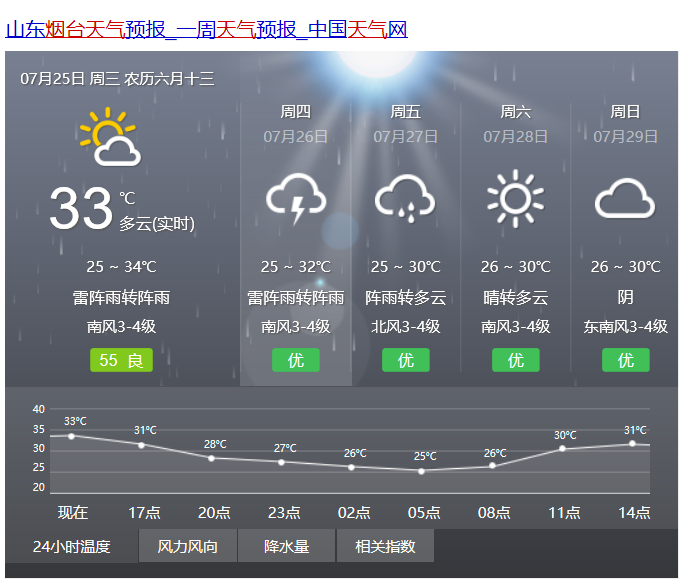Click Thursday's thunderstorm weather icon
The width and height of the screenshot is (681, 581).
295,198
